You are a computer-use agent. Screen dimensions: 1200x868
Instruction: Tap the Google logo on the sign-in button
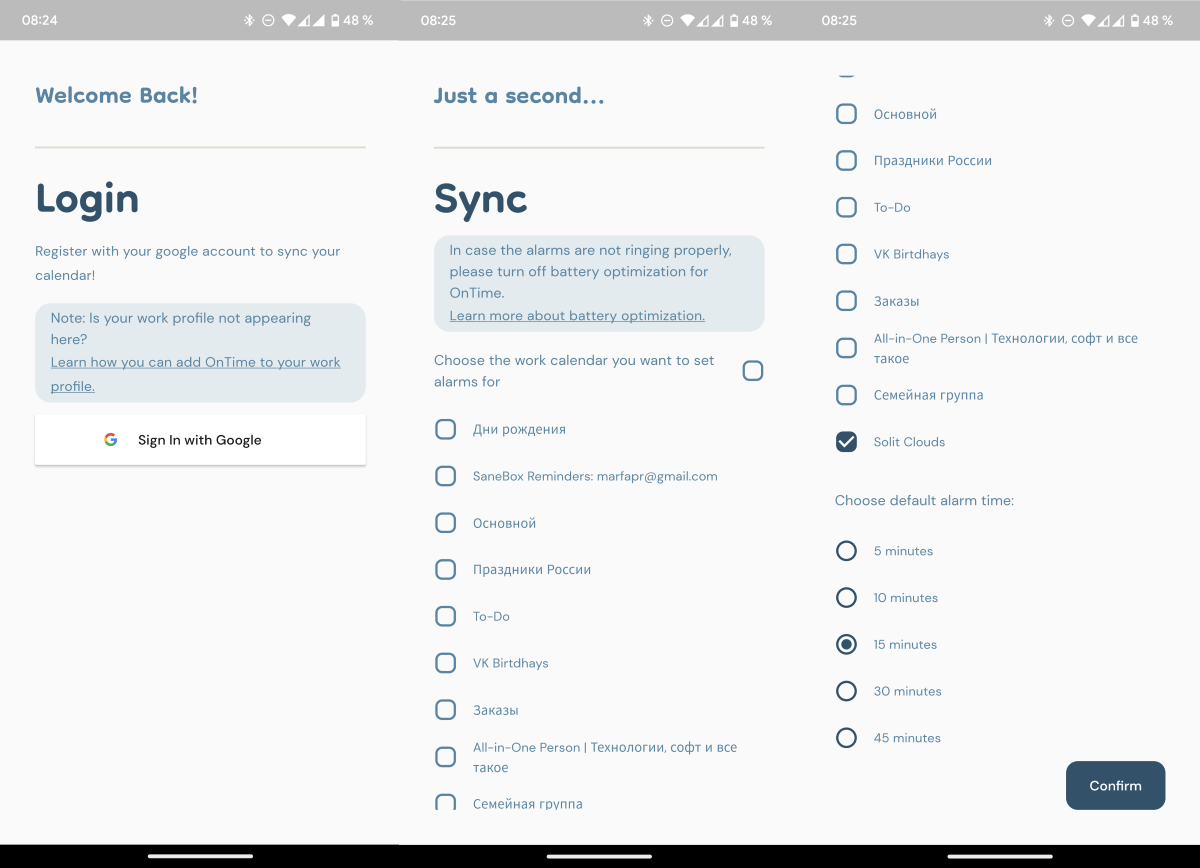coord(111,440)
